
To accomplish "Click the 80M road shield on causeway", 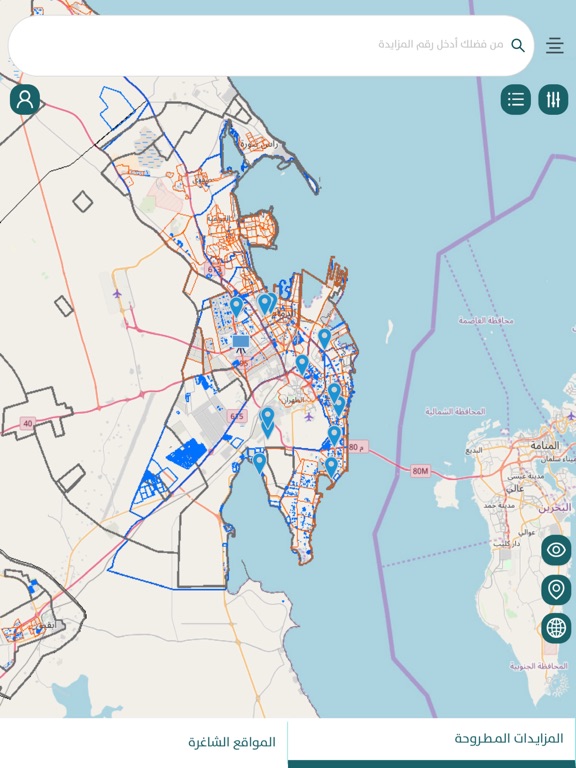I will (420, 471).
